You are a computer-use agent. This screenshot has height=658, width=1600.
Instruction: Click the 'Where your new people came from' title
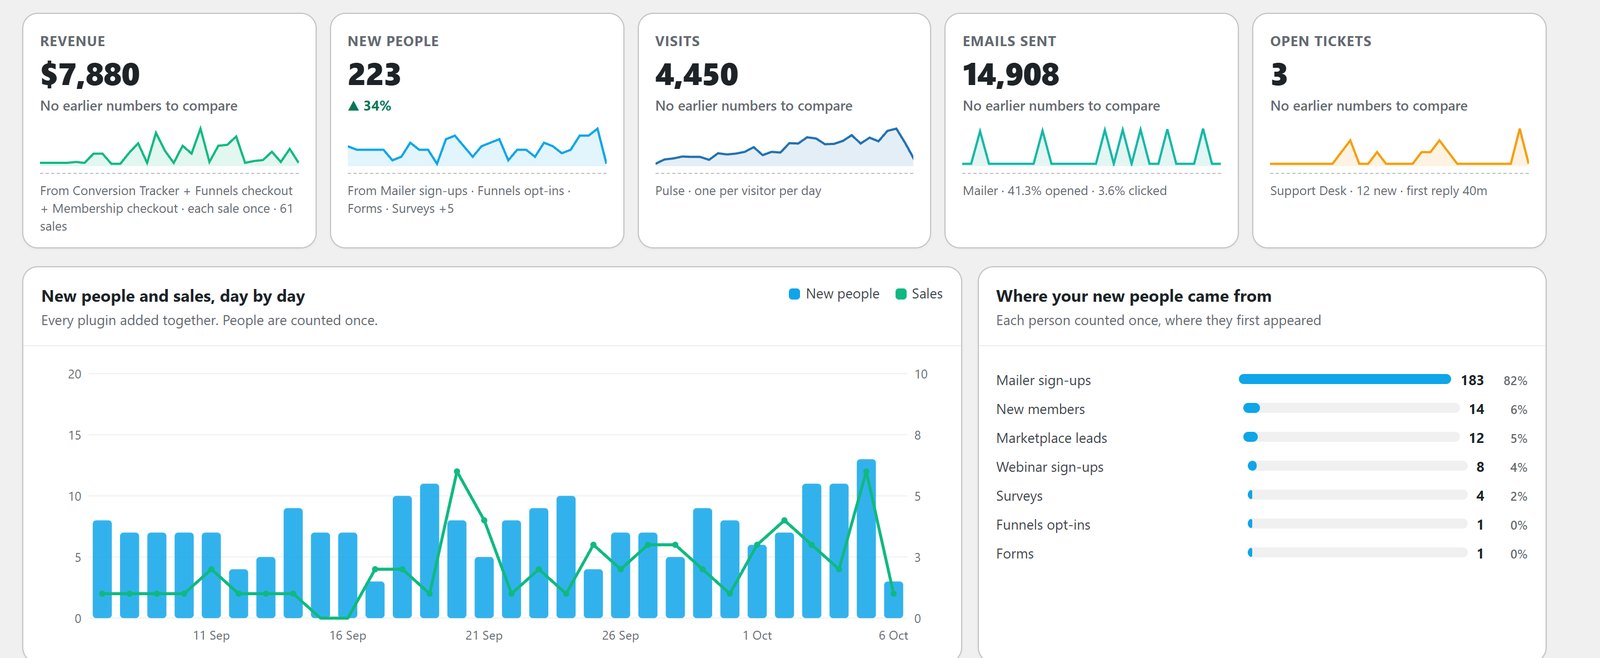(1134, 296)
